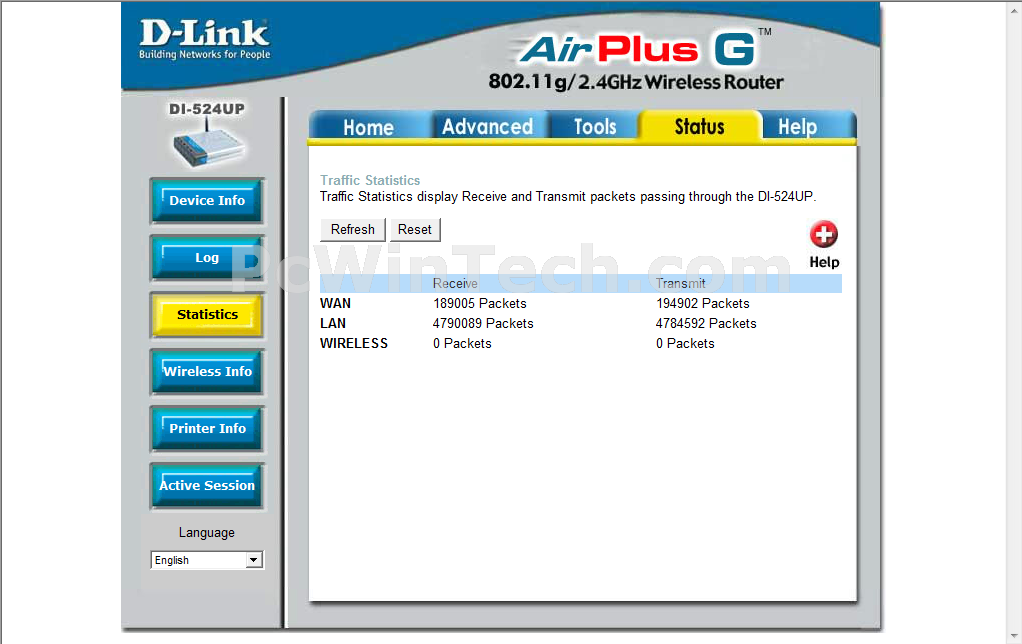Show the Printer Info page
Screen dimensions: 1022x644
coord(207,428)
